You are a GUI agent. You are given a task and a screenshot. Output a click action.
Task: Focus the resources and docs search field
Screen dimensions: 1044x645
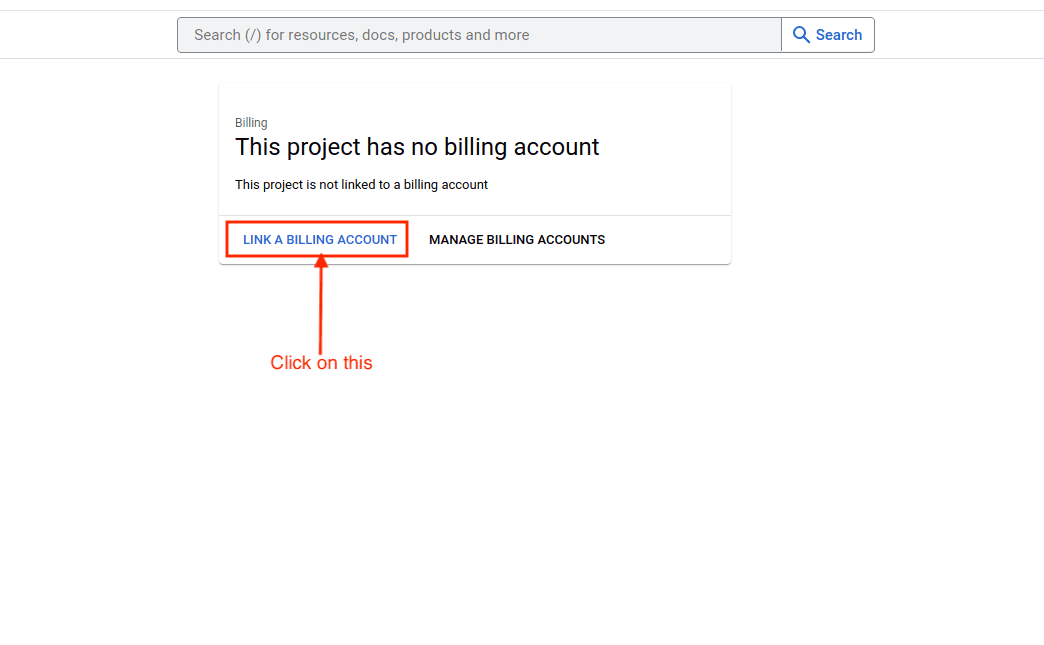tap(479, 35)
